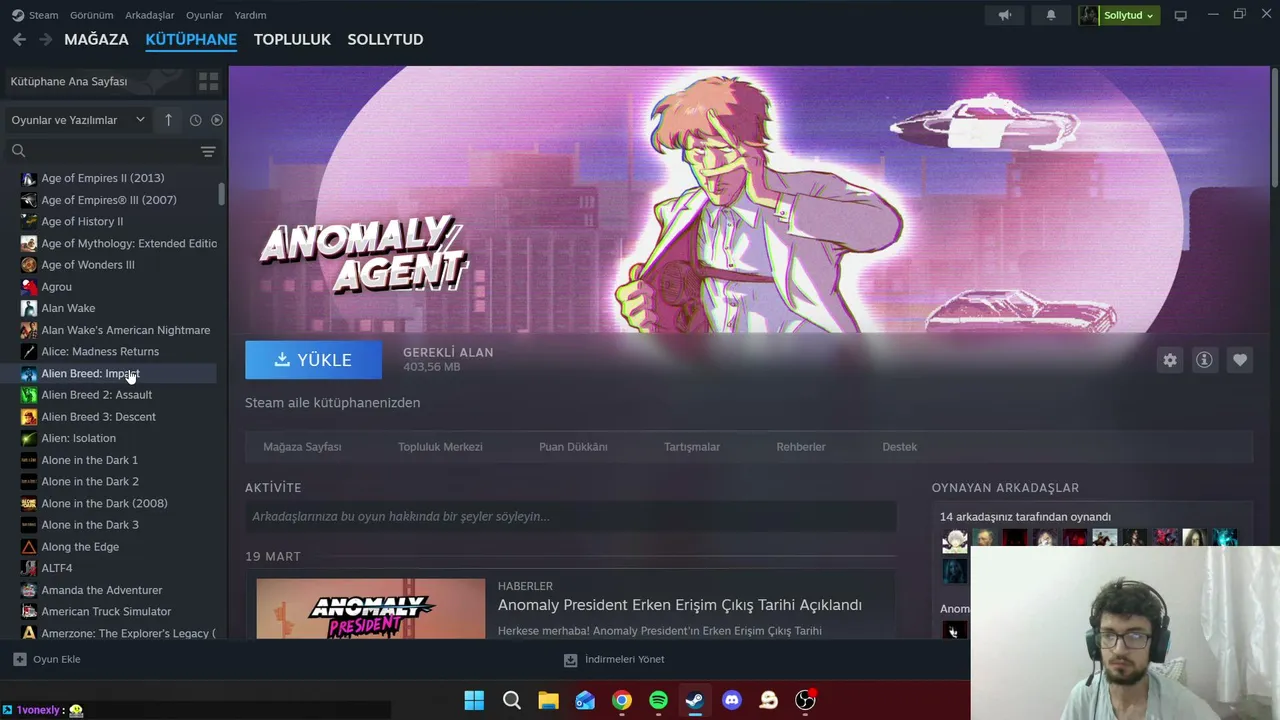Open the library filter options icon

pos(208,151)
